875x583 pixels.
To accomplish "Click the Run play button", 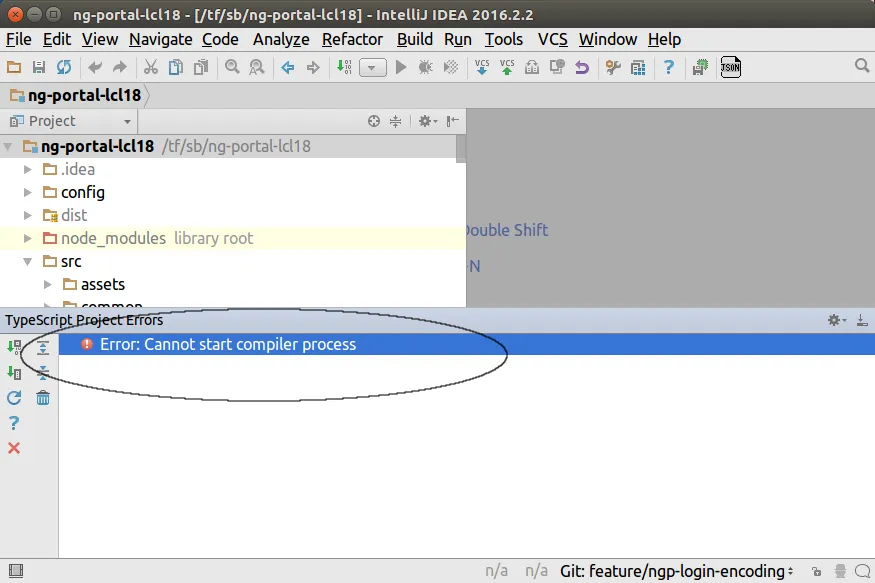I will (x=401, y=68).
